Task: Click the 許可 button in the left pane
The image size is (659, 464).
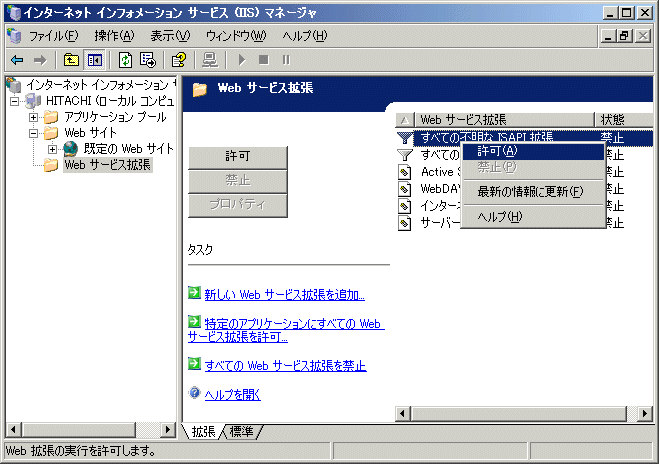Action: coord(238,157)
